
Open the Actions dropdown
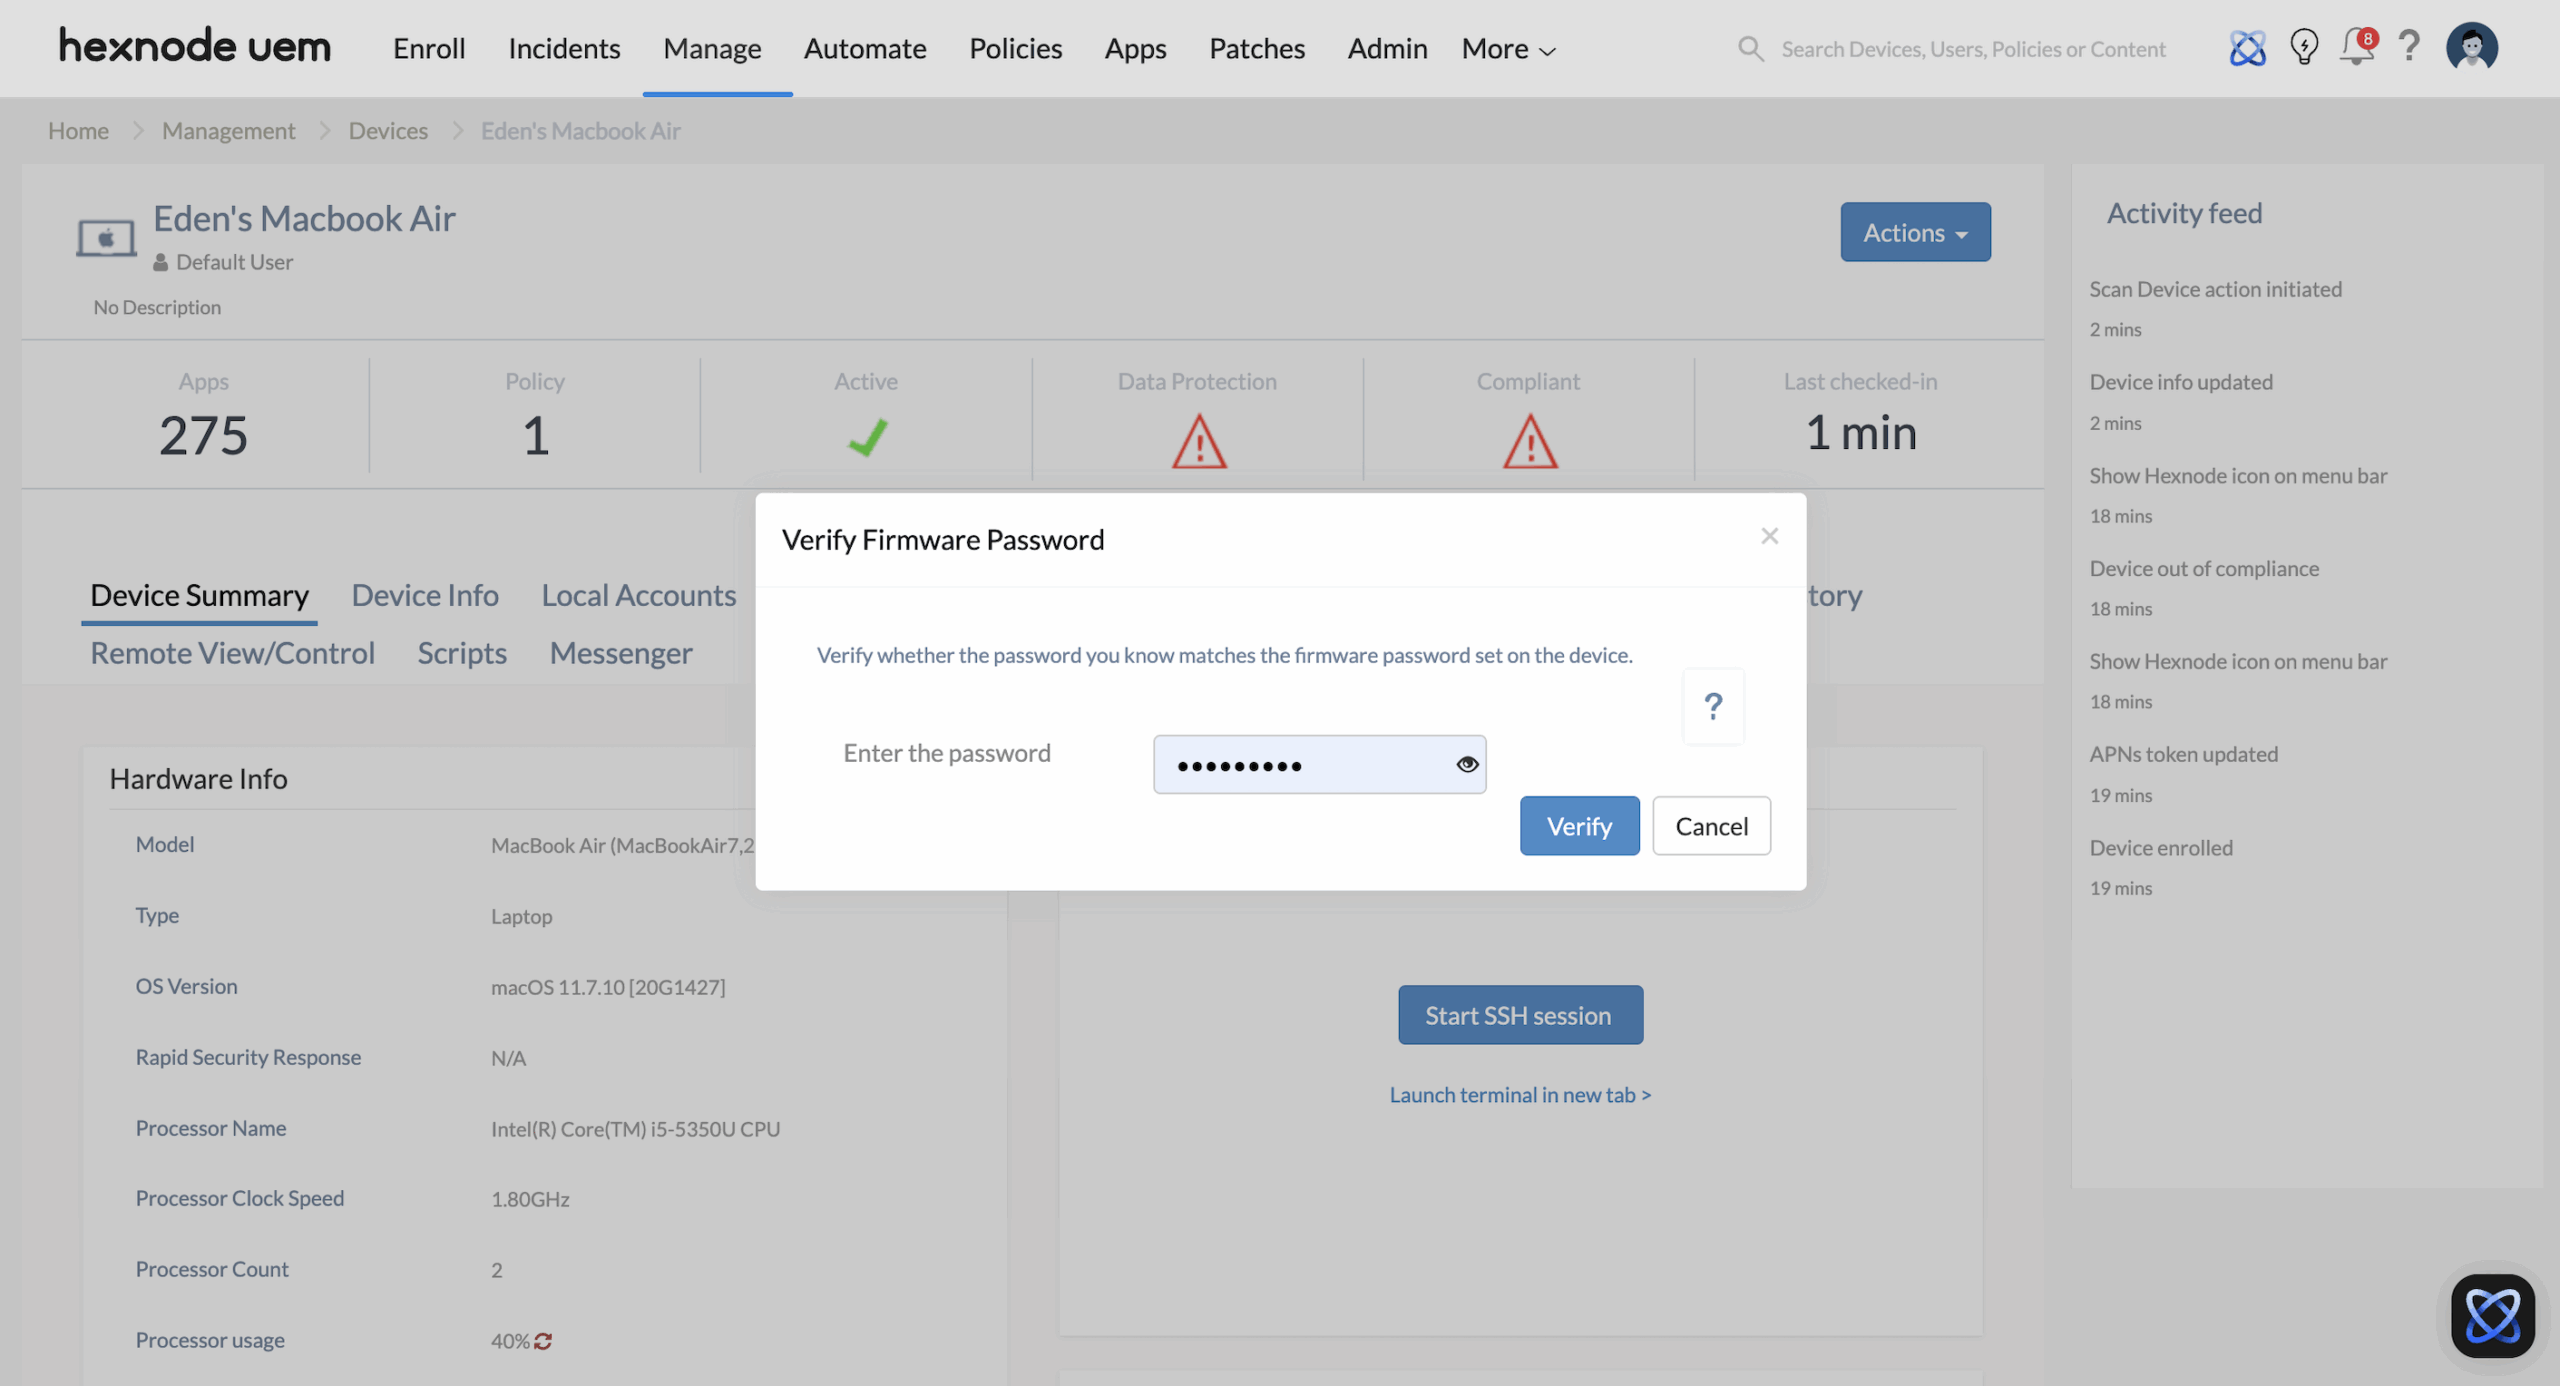(x=1914, y=231)
